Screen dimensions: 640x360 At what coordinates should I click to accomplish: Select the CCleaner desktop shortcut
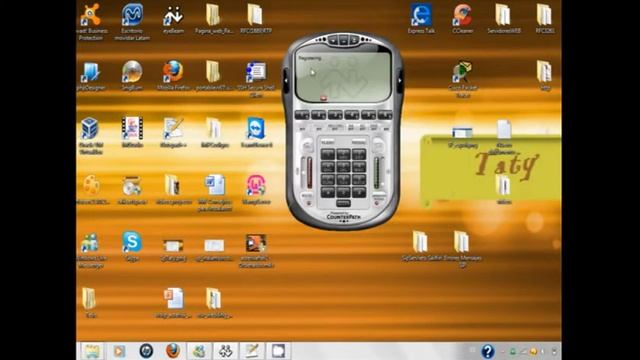click(x=462, y=18)
